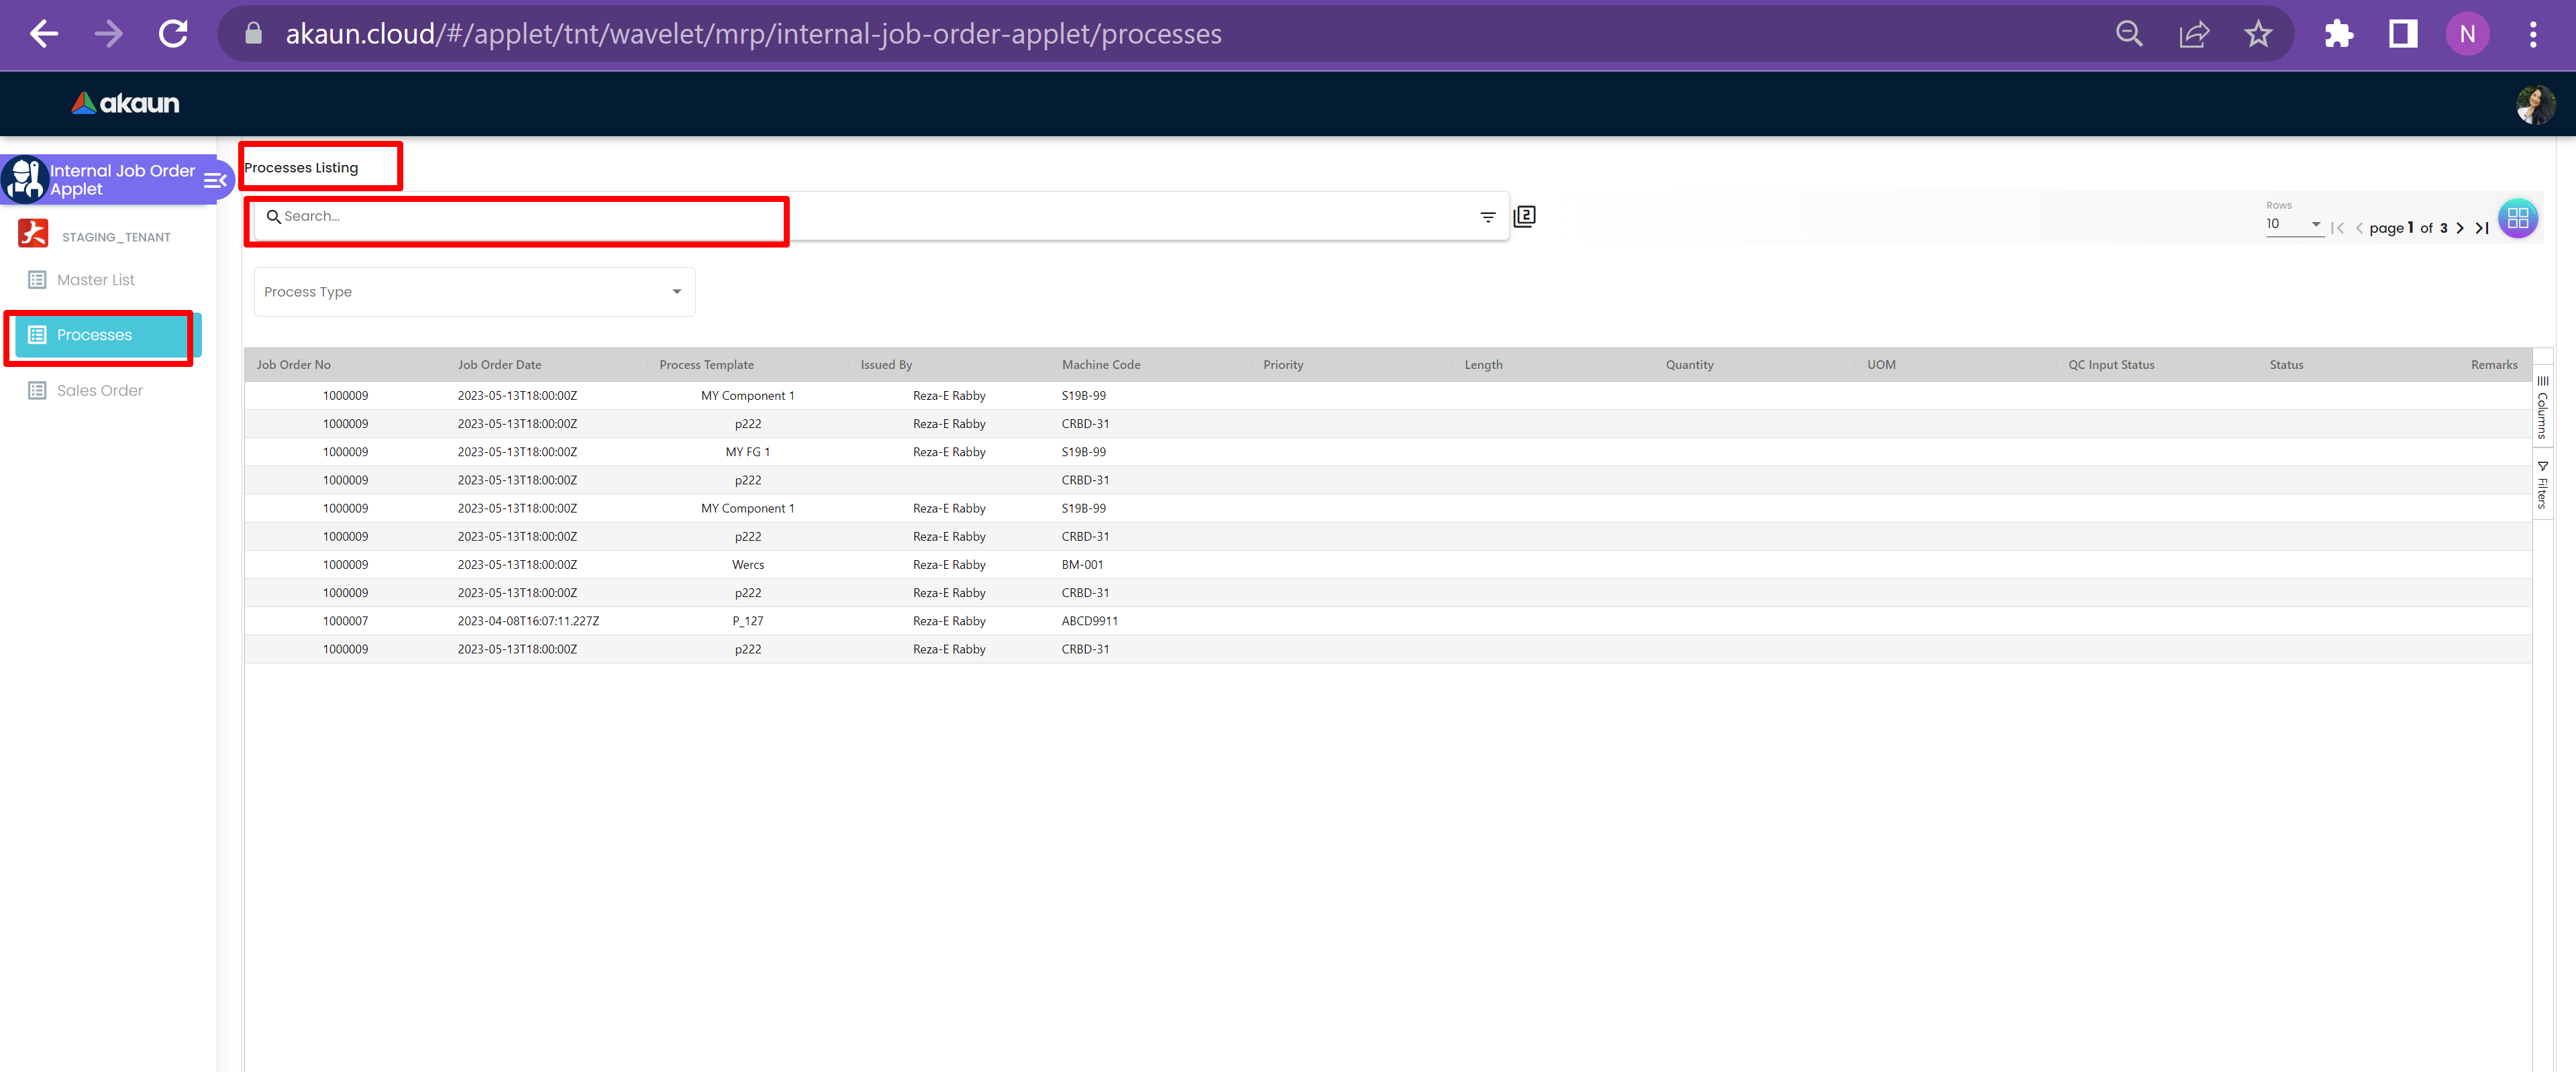Go to next page arrow
2576x1072 pixels.
[2460, 228]
